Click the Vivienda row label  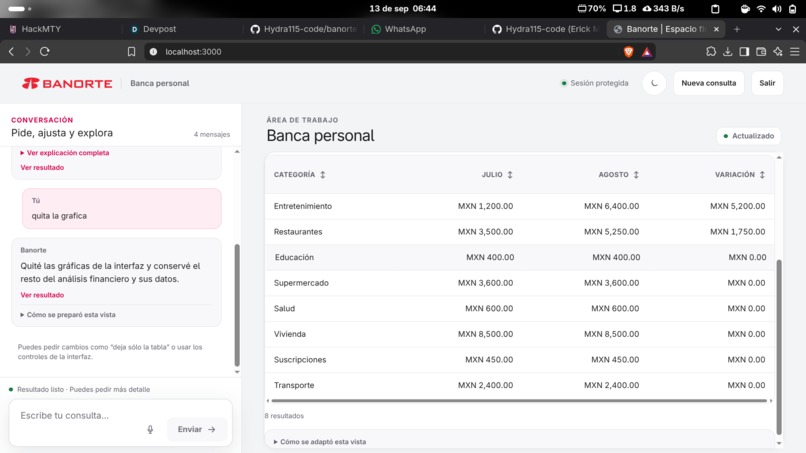[x=290, y=334]
